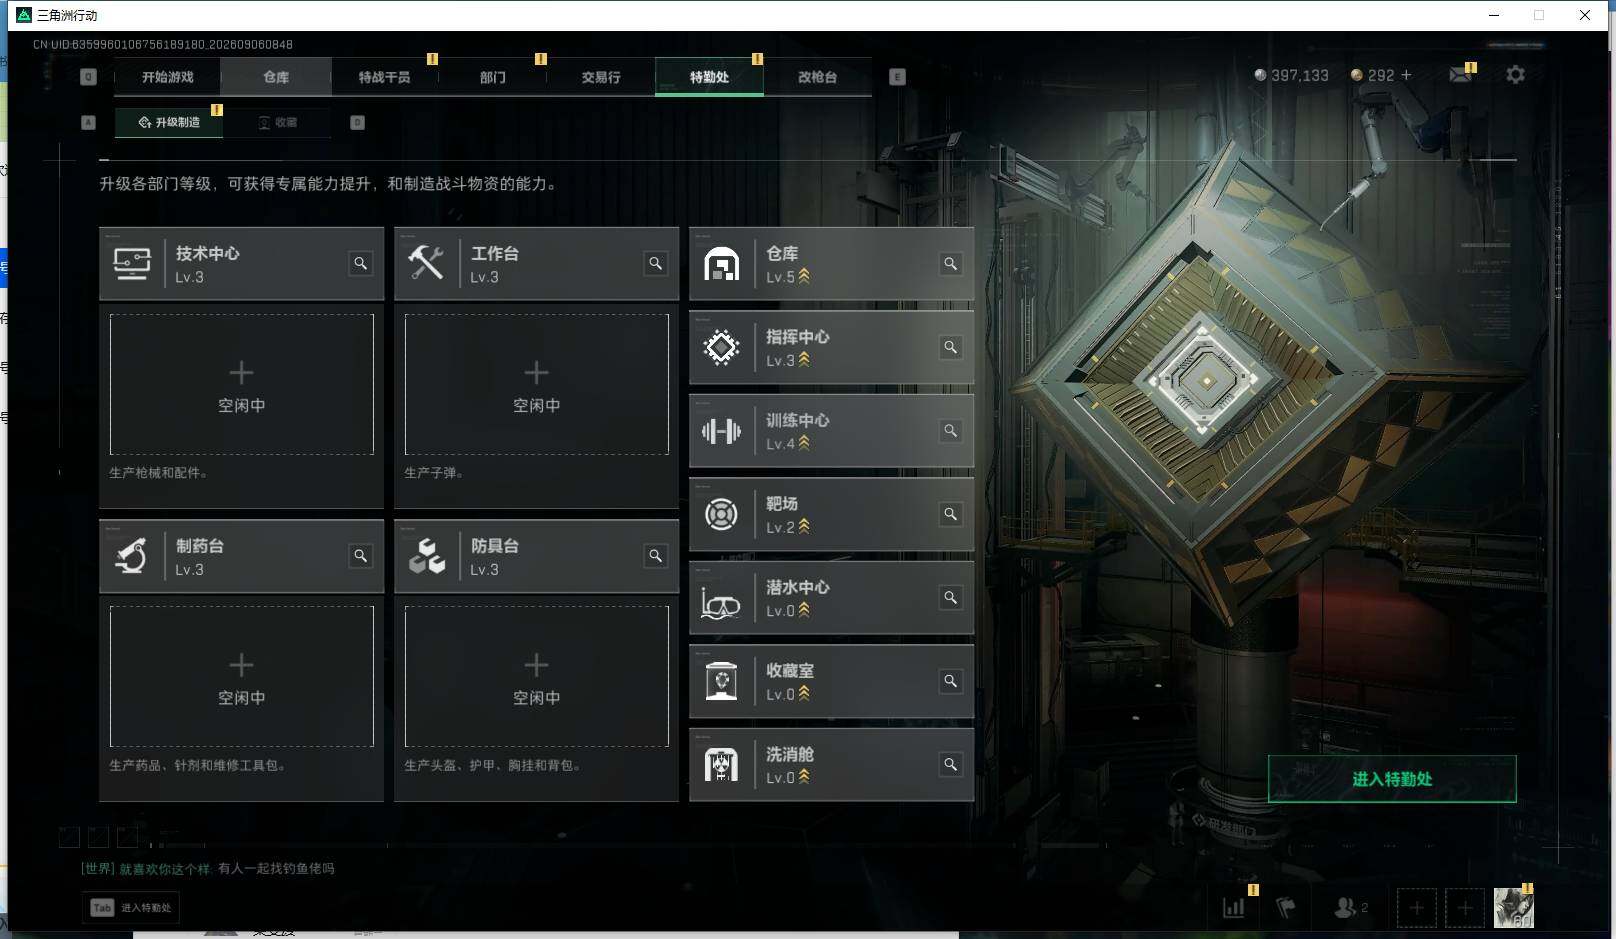The image size is (1616, 939).
Task: Click magnifier icon on 技术中心 header
Action: pyautogui.click(x=360, y=264)
